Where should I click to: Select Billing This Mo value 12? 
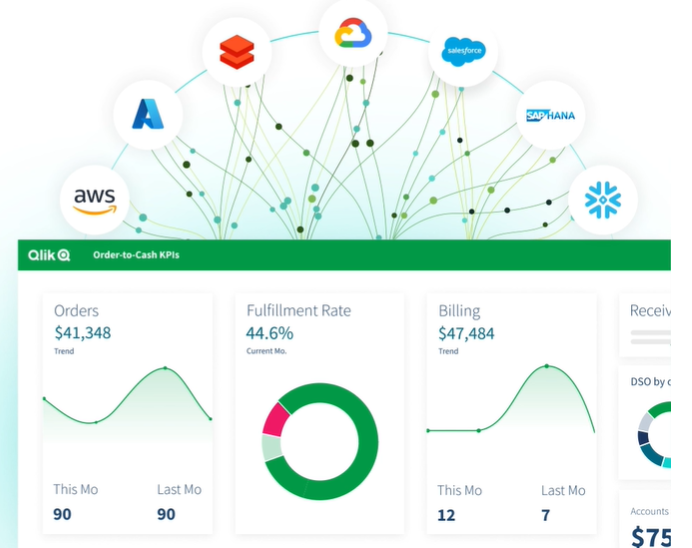click(x=446, y=515)
